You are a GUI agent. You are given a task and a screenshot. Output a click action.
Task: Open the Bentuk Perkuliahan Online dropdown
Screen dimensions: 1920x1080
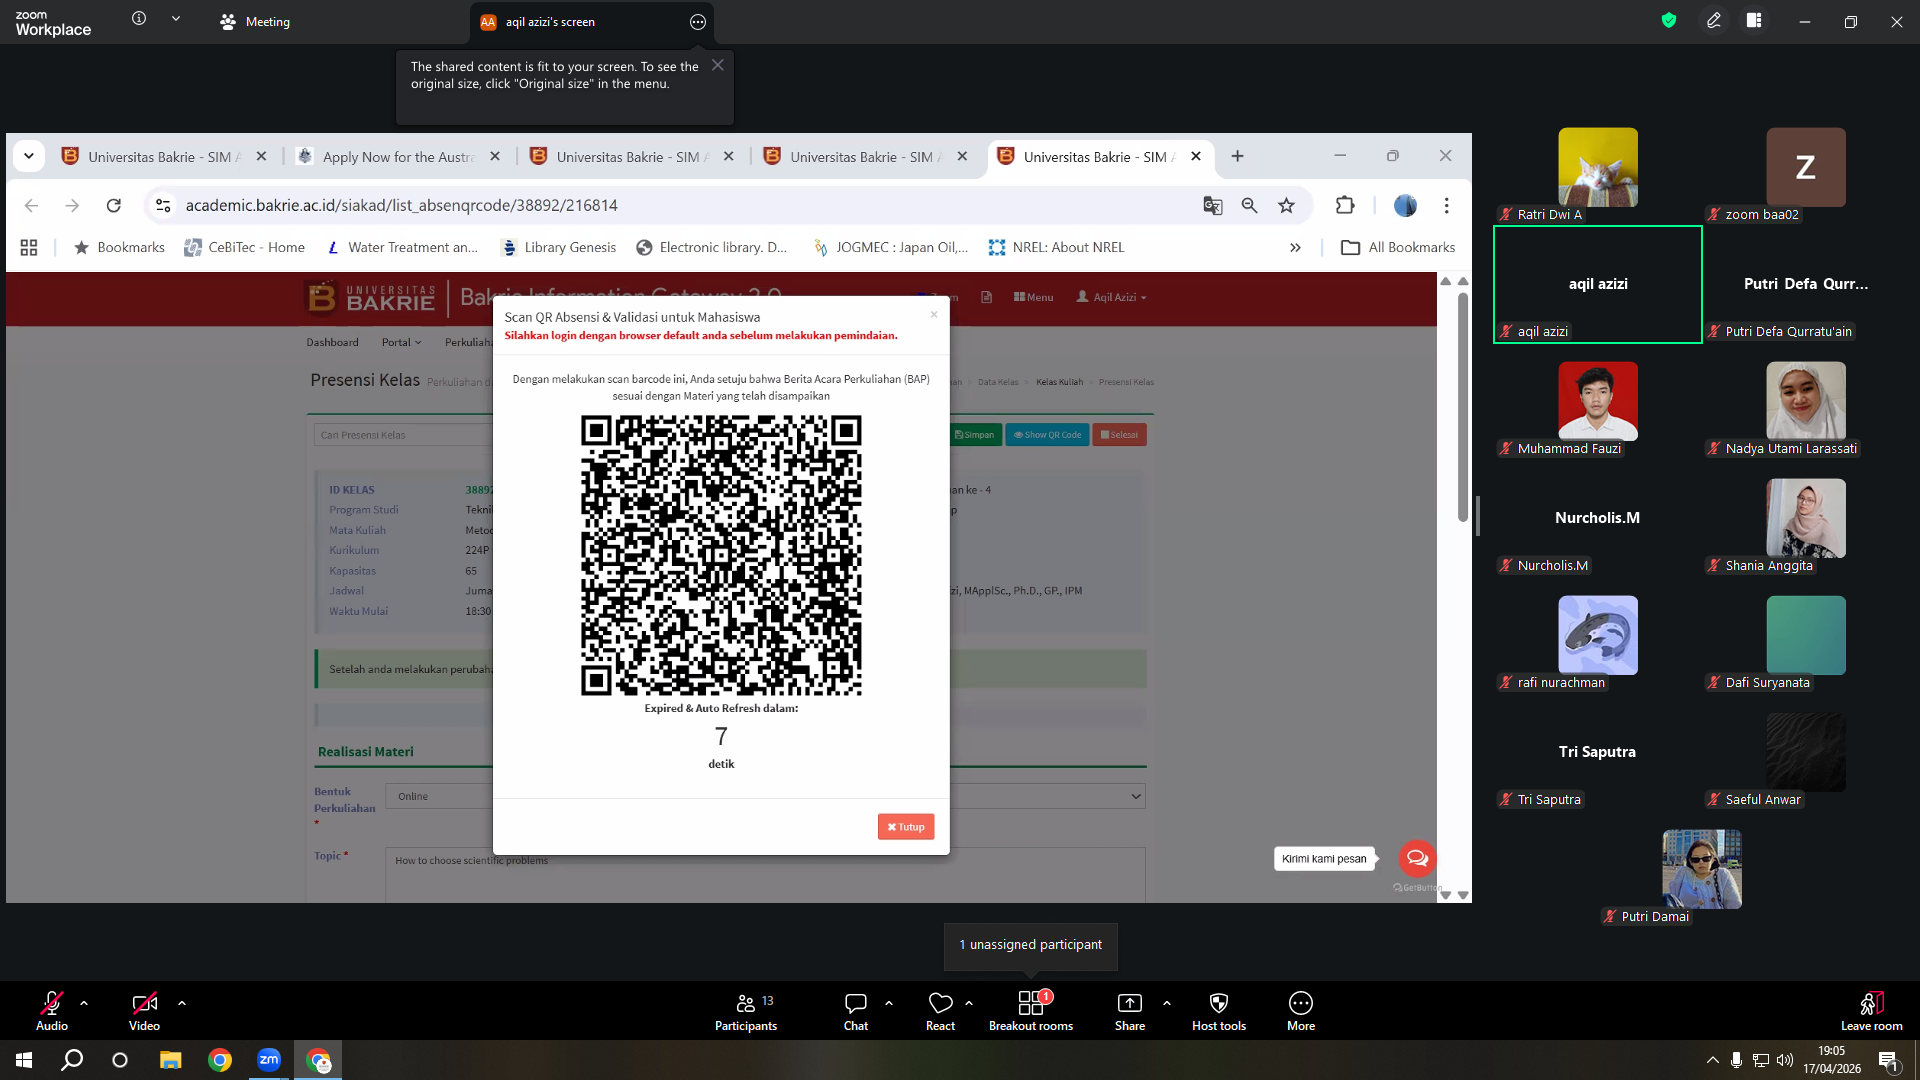(x=765, y=796)
